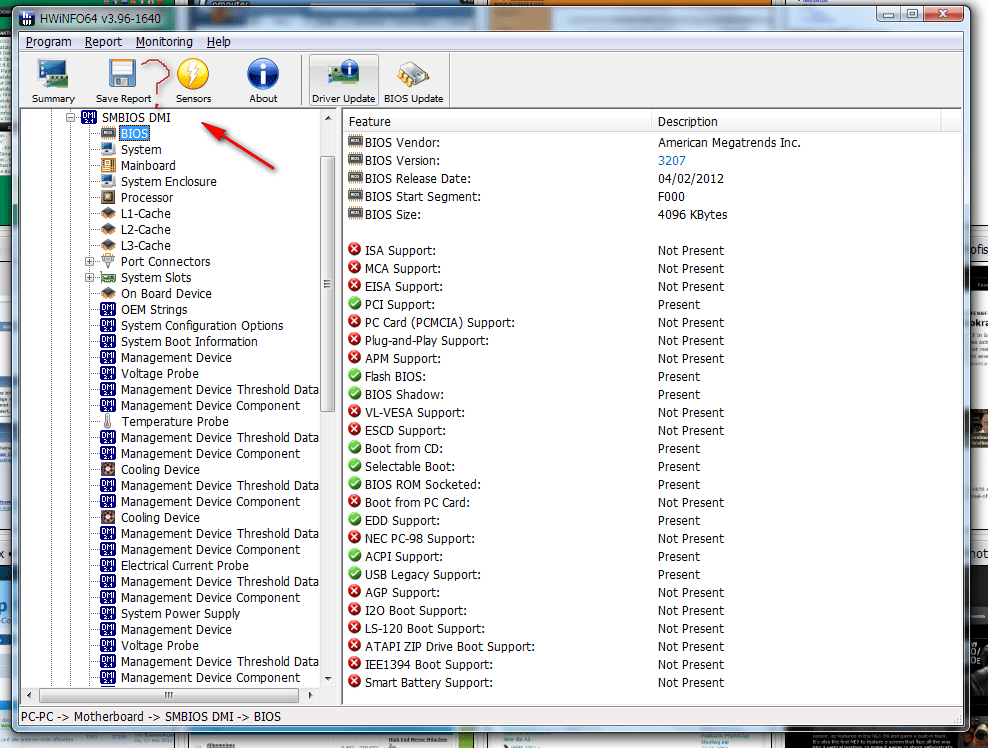Click the SMBIOS DMI node icon
The width and height of the screenshot is (988, 748).
tap(89, 117)
